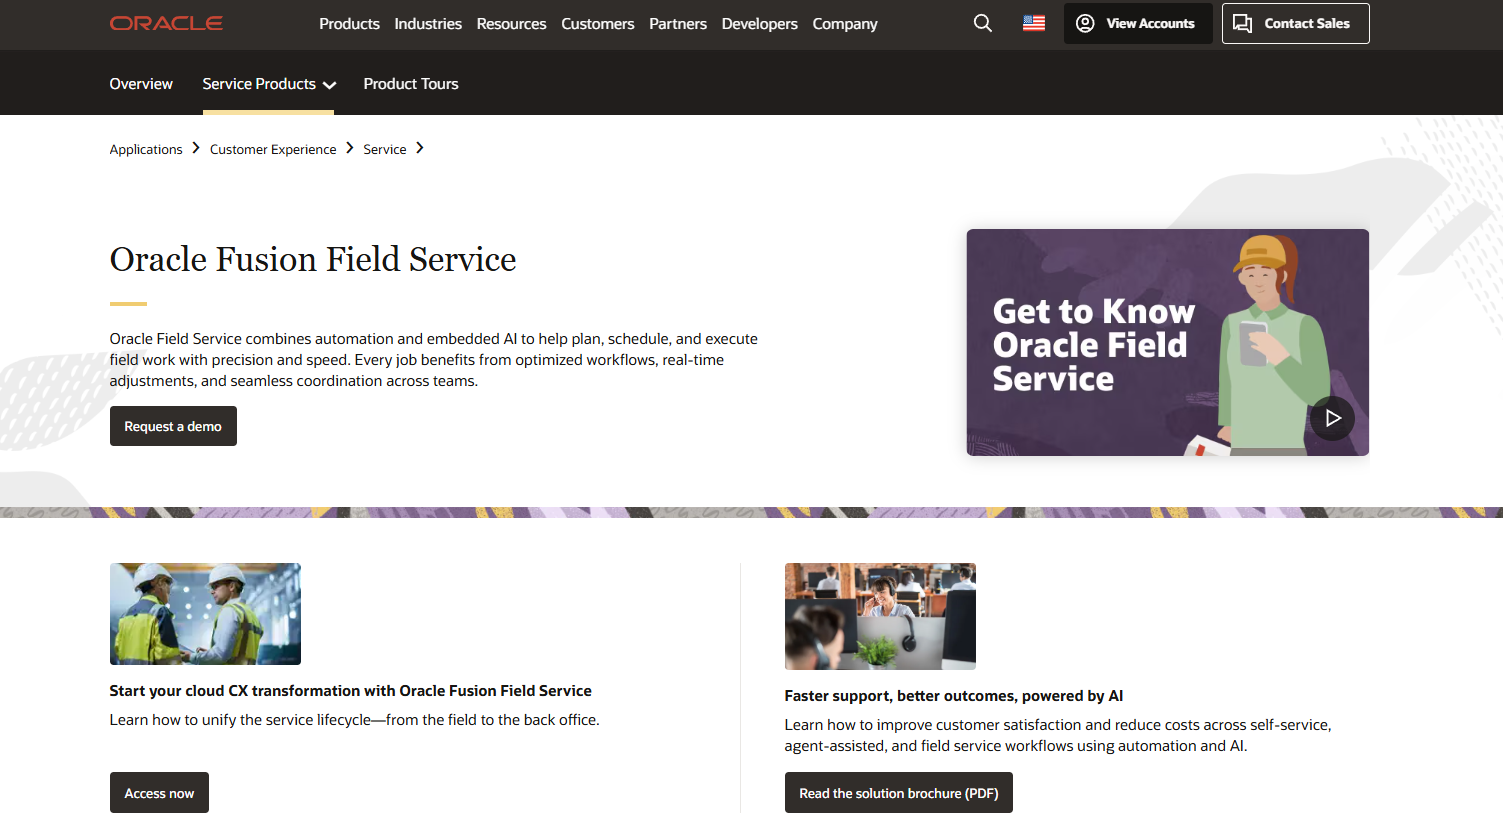This screenshot has width=1503, height=820.
Task: Click the Applications breadcrumb link
Action: pos(145,148)
